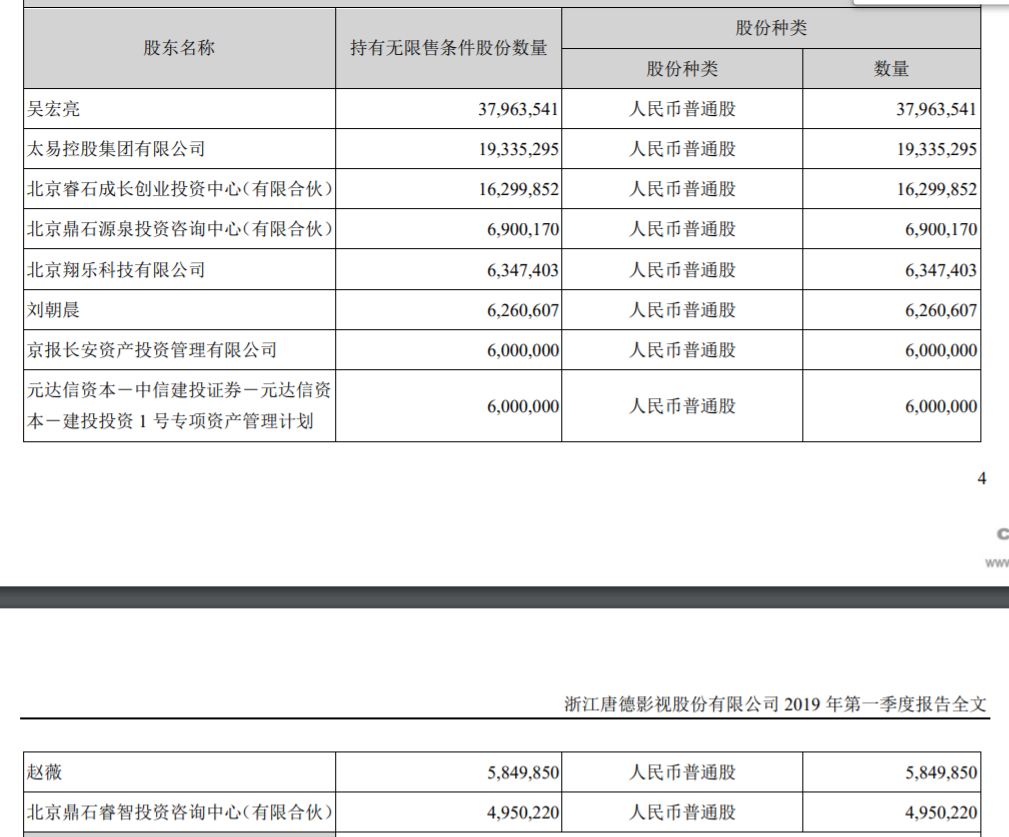1009x837 pixels.
Task: Click 5,849,850 in the 持有无限售条件股份数量 column
Action: tap(523, 772)
